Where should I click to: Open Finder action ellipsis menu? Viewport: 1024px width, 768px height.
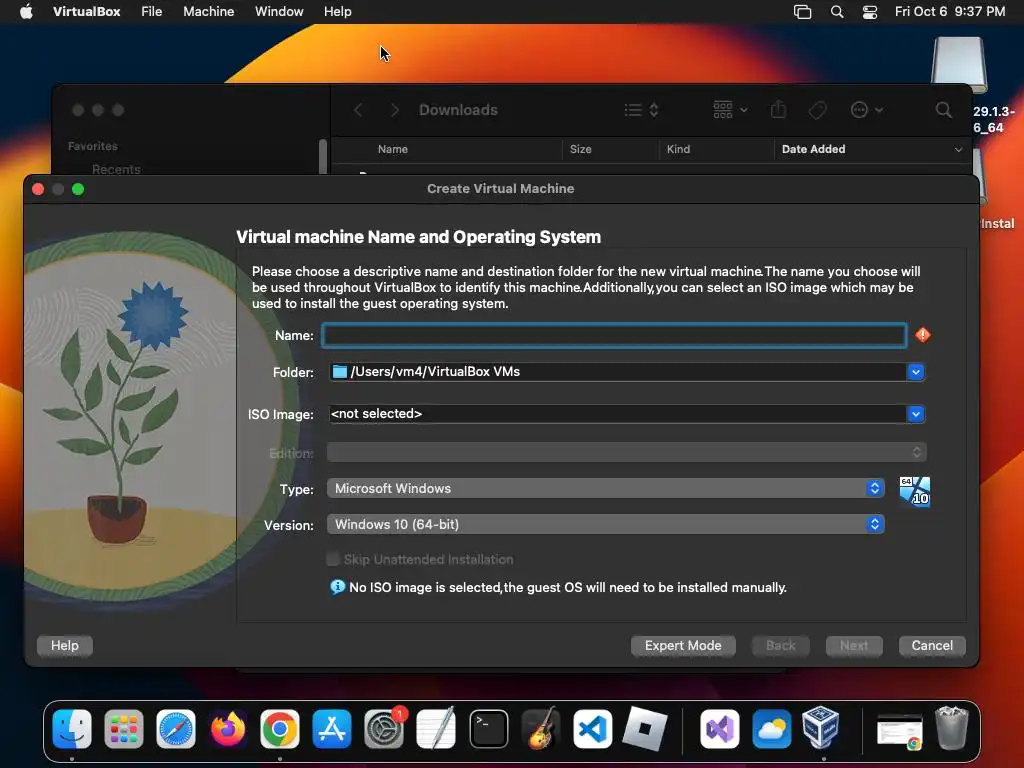[x=867, y=110]
